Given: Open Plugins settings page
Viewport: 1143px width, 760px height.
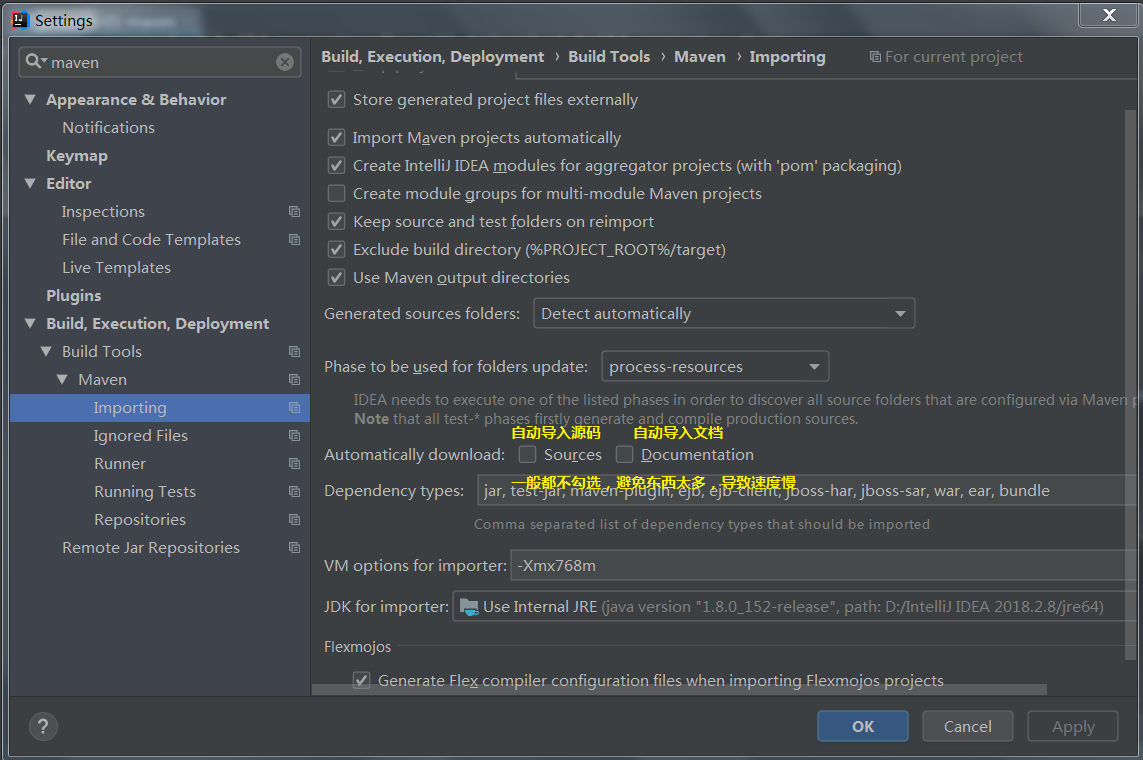Looking at the screenshot, I should coord(74,296).
